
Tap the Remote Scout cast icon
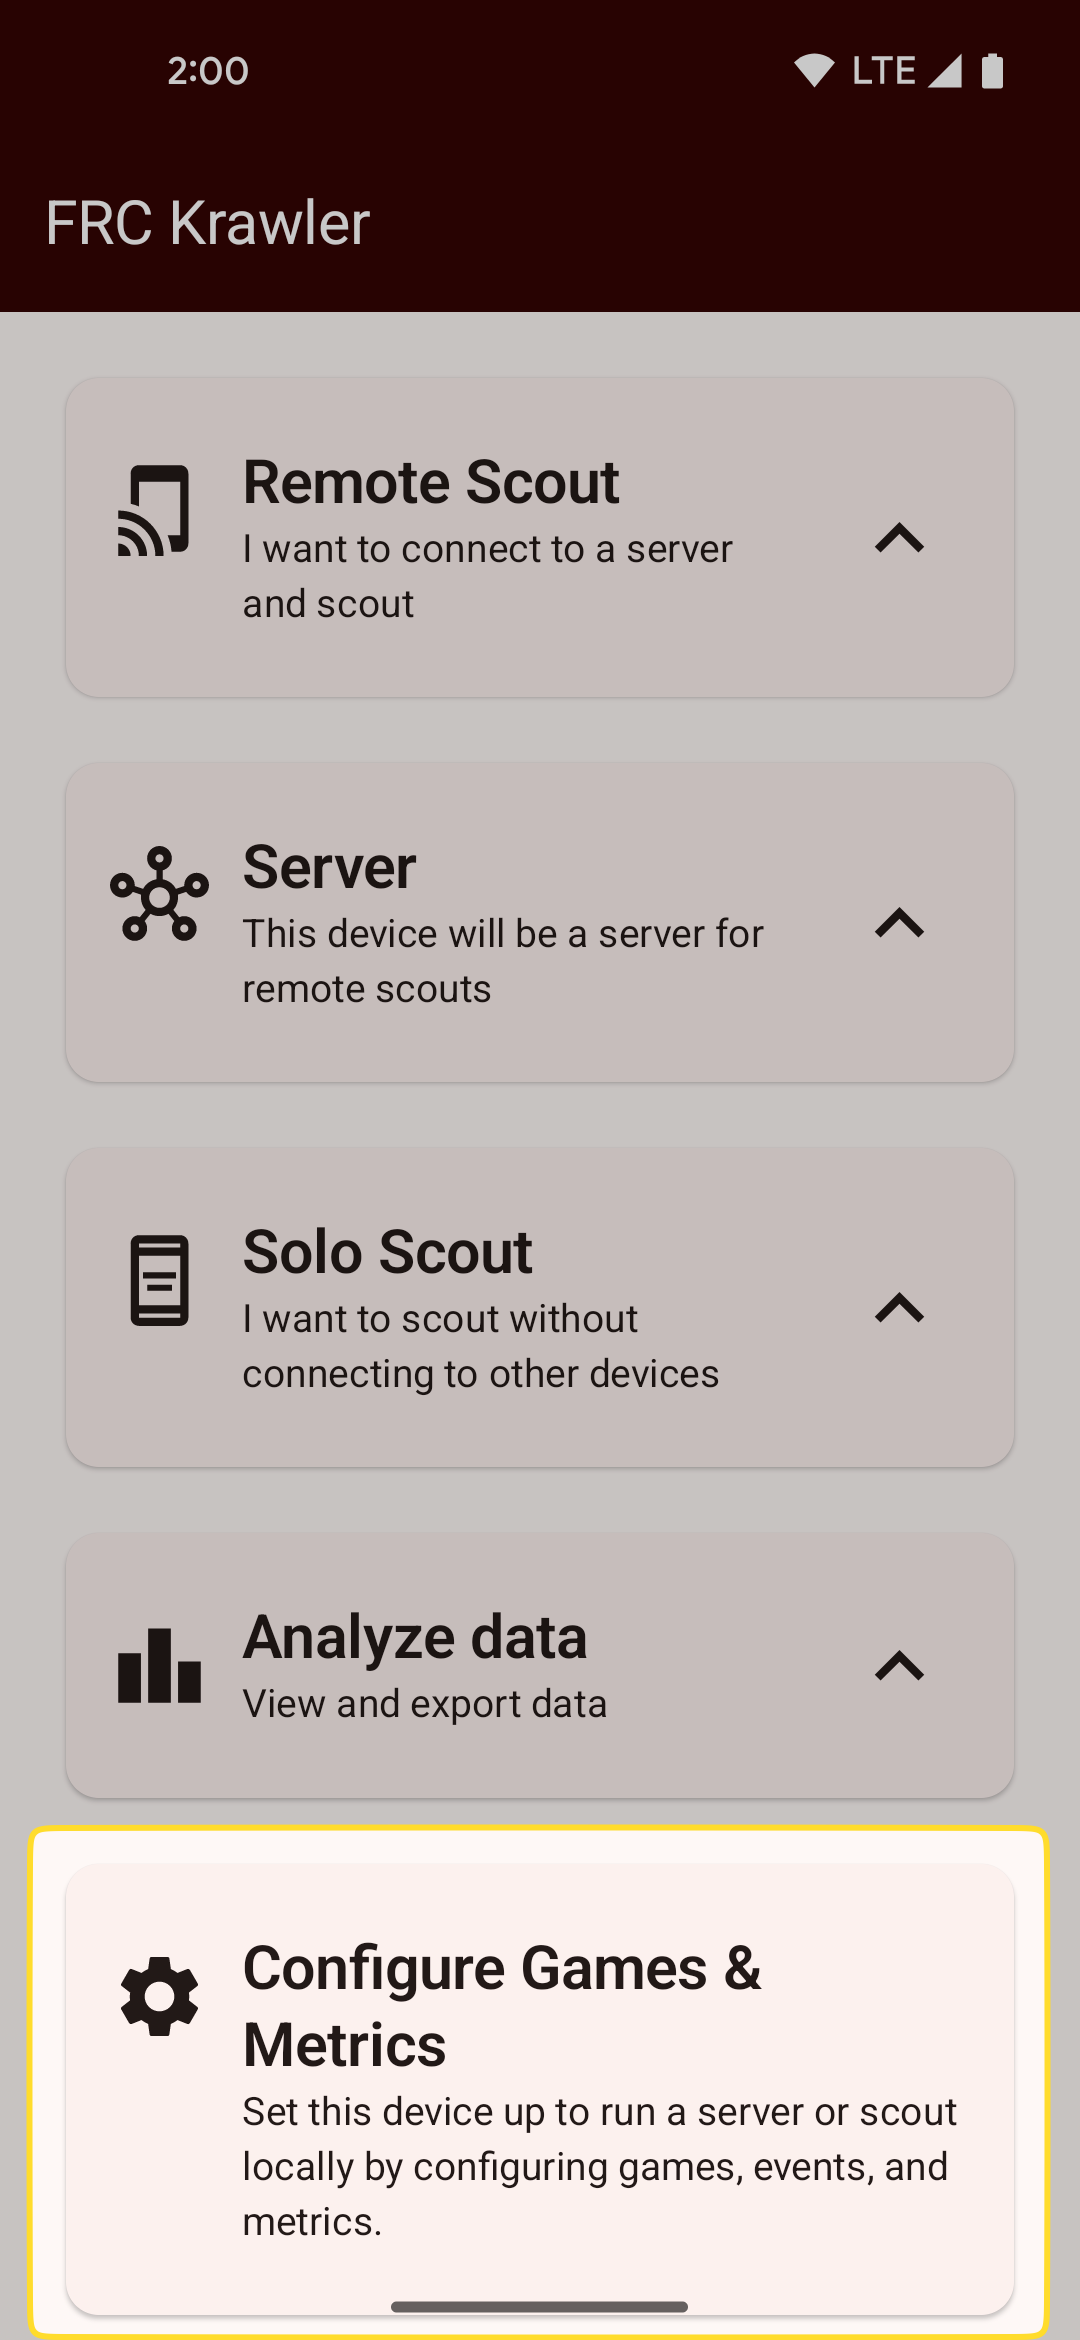[x=154, y=510]
